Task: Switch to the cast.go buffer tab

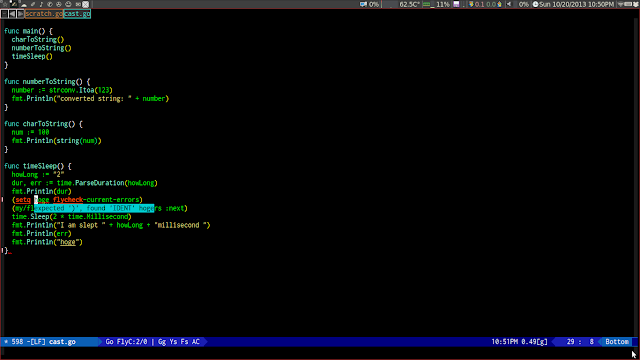Action: pyautogui.click(x=77, y=14)
